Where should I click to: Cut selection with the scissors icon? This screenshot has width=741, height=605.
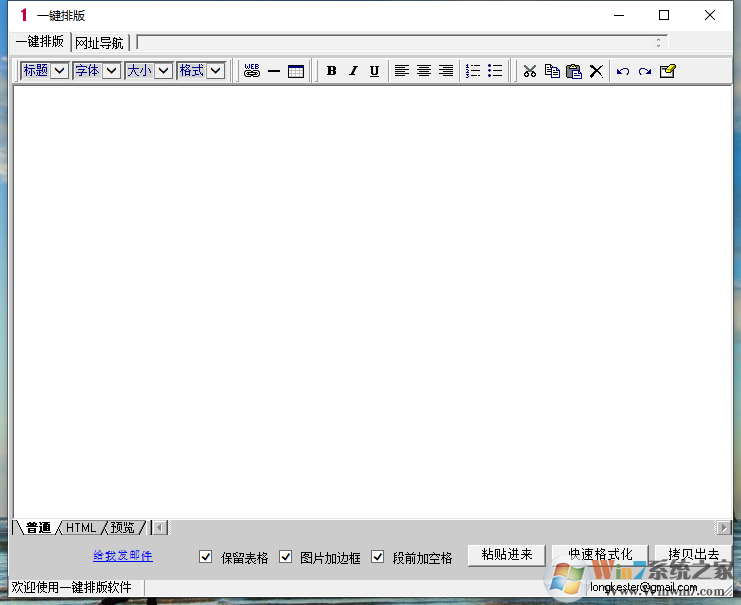pyautogui.click(x=530, y=71)
